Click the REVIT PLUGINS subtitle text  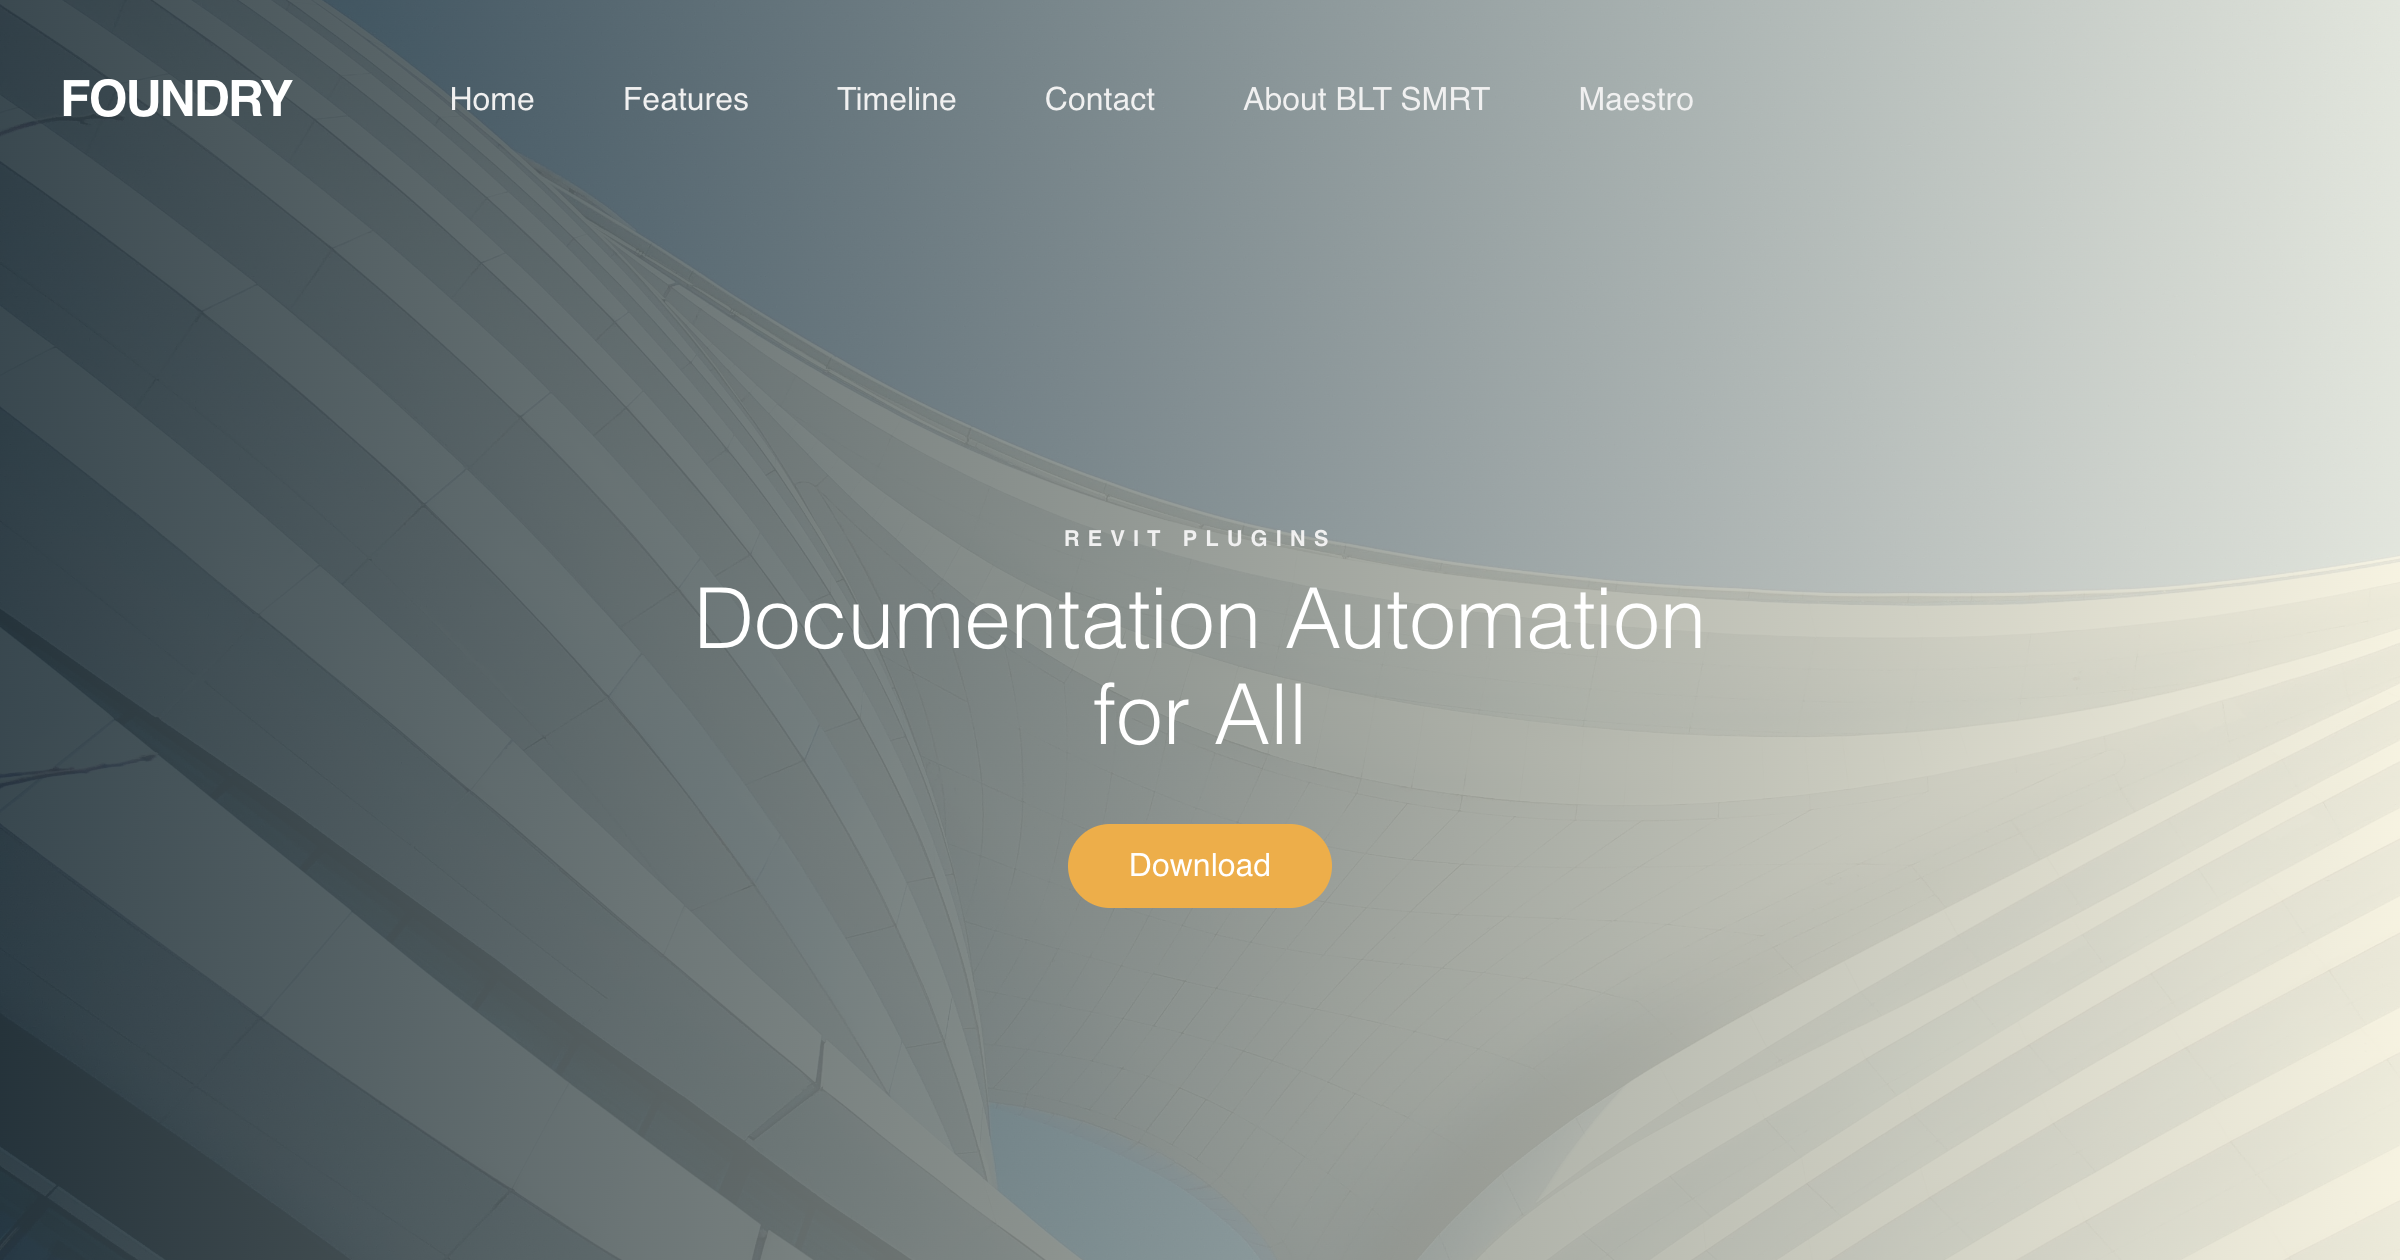[x=1199, y=538]
